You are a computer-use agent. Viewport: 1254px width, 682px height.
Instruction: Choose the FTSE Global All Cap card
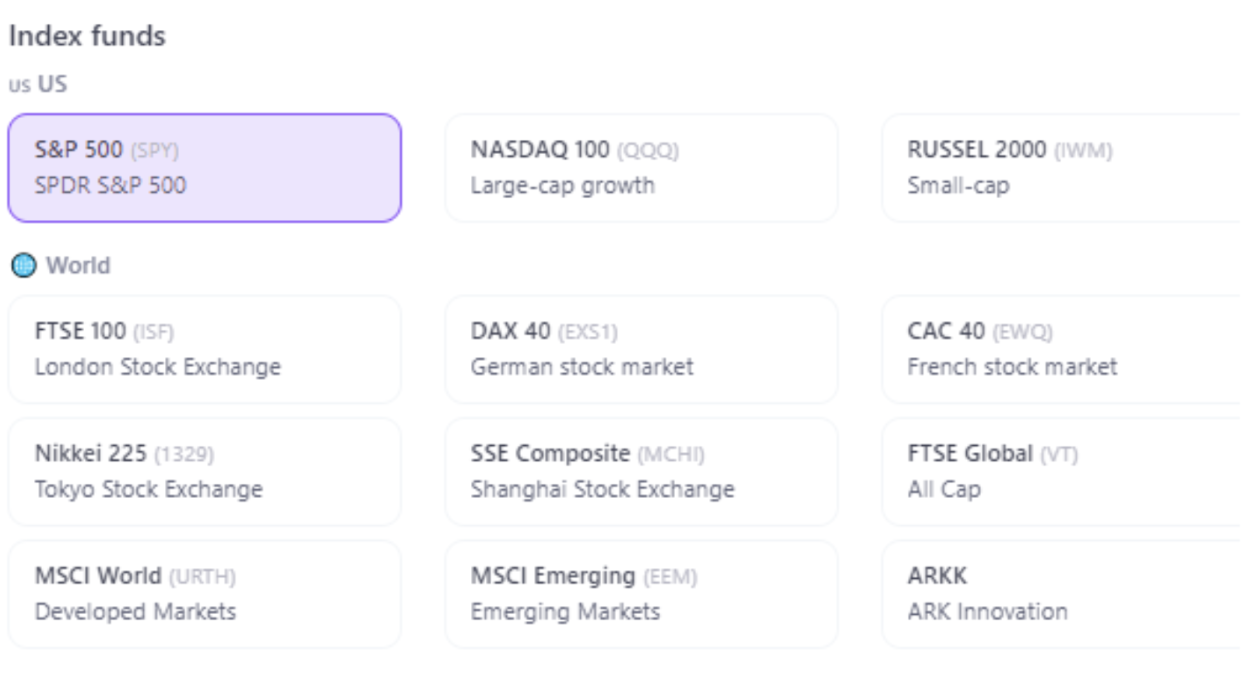(1067, 472)
